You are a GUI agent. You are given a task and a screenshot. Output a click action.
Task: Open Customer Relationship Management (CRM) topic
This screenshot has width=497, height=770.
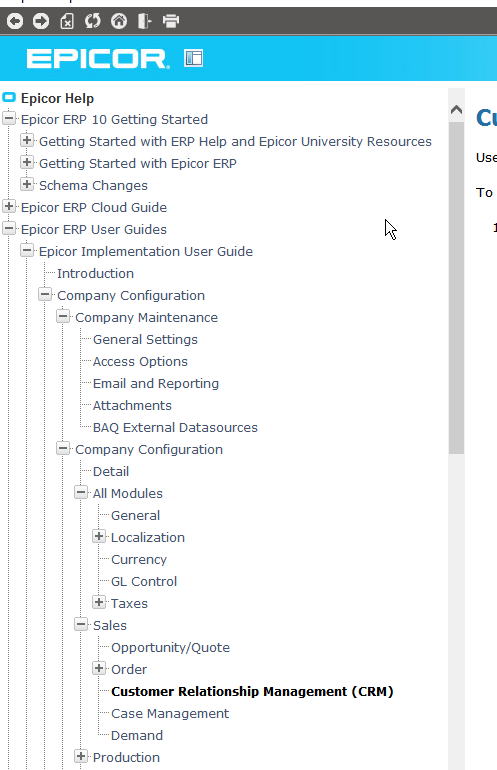pyautogui.click(x=252, y=691)
